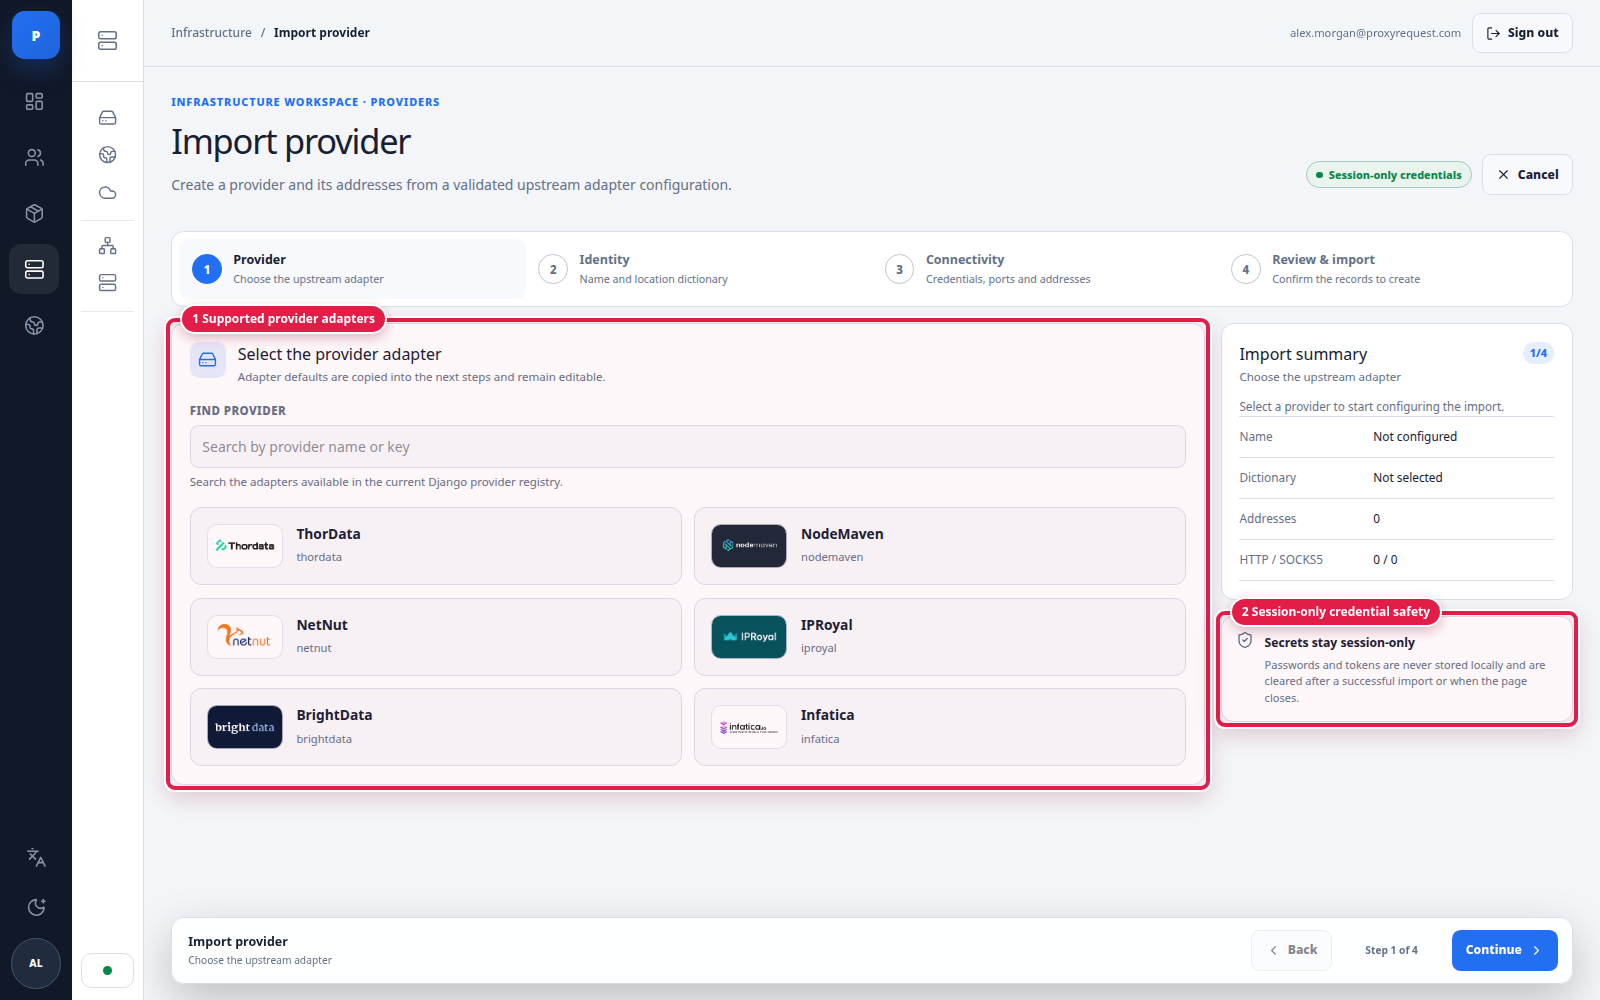Click the Secrets stay session-only heading
1600x1000 pixels.
[x=1339, y=643]
